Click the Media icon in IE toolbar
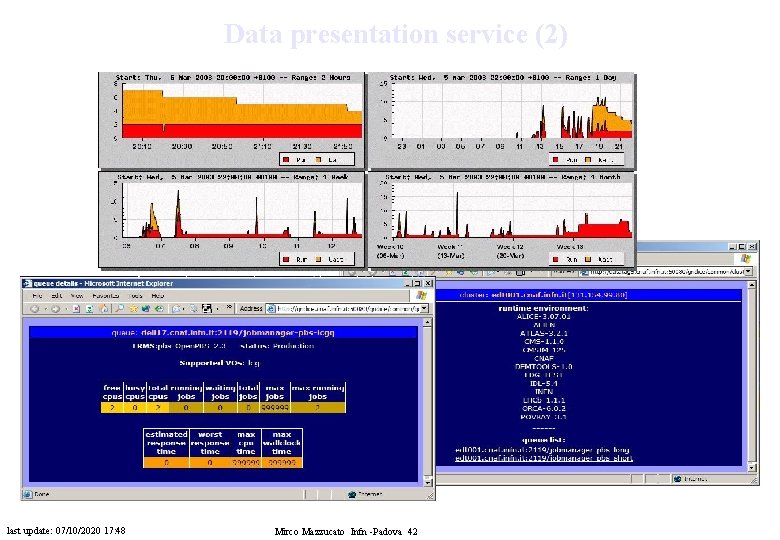This screenshot has width=780, height=540. tap(146, 309)
